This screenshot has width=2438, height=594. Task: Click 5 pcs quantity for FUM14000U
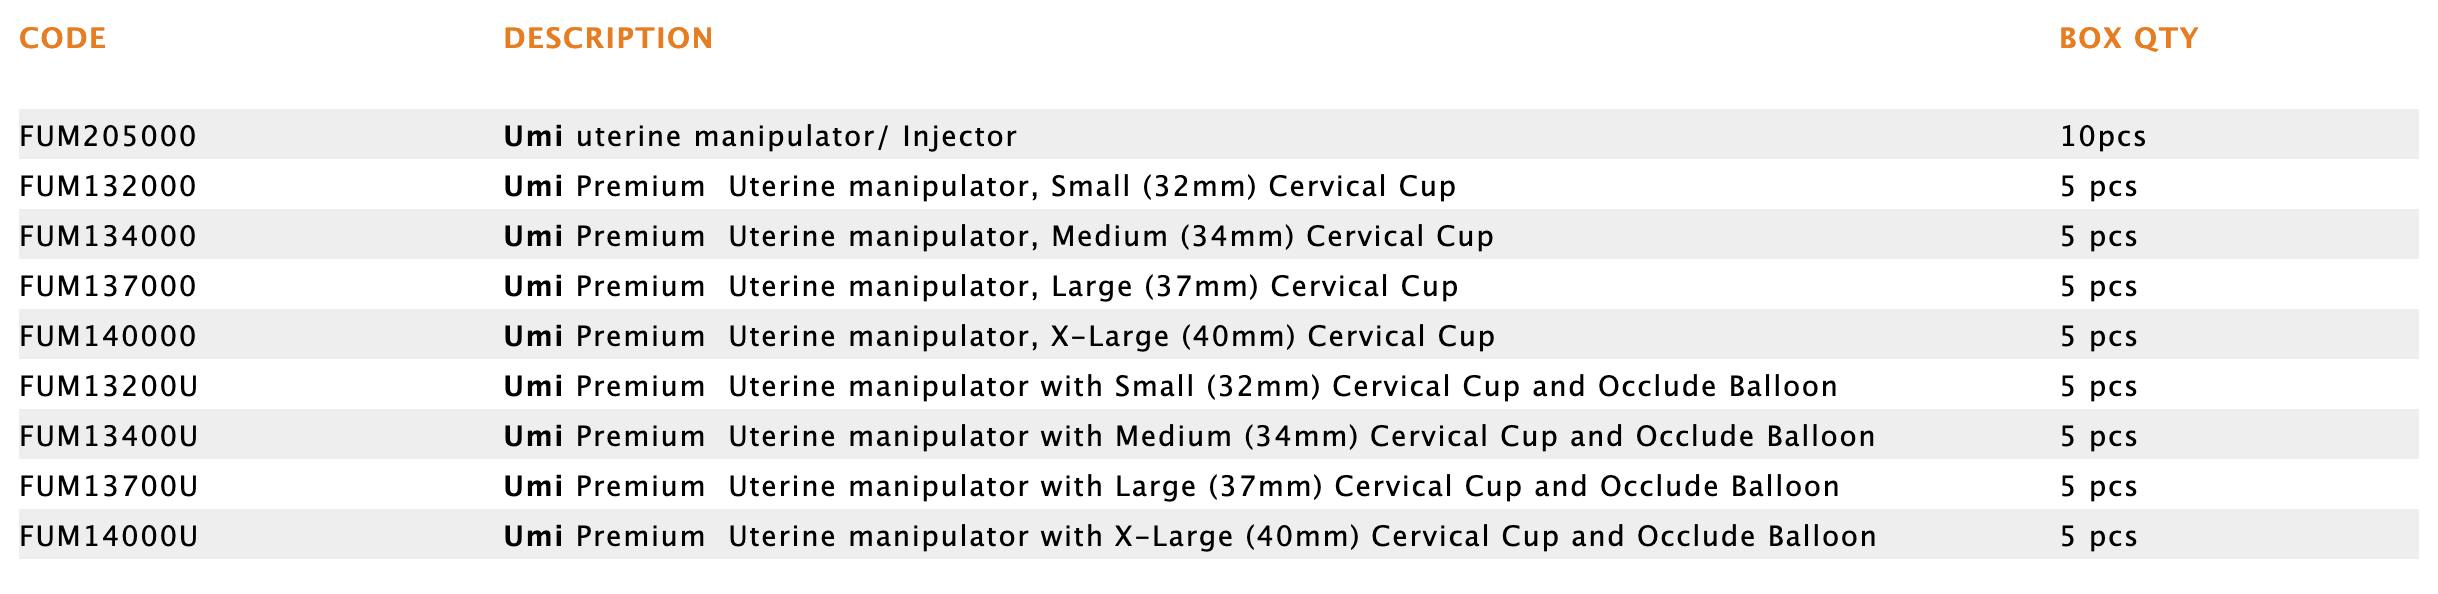click(2098, 536)
